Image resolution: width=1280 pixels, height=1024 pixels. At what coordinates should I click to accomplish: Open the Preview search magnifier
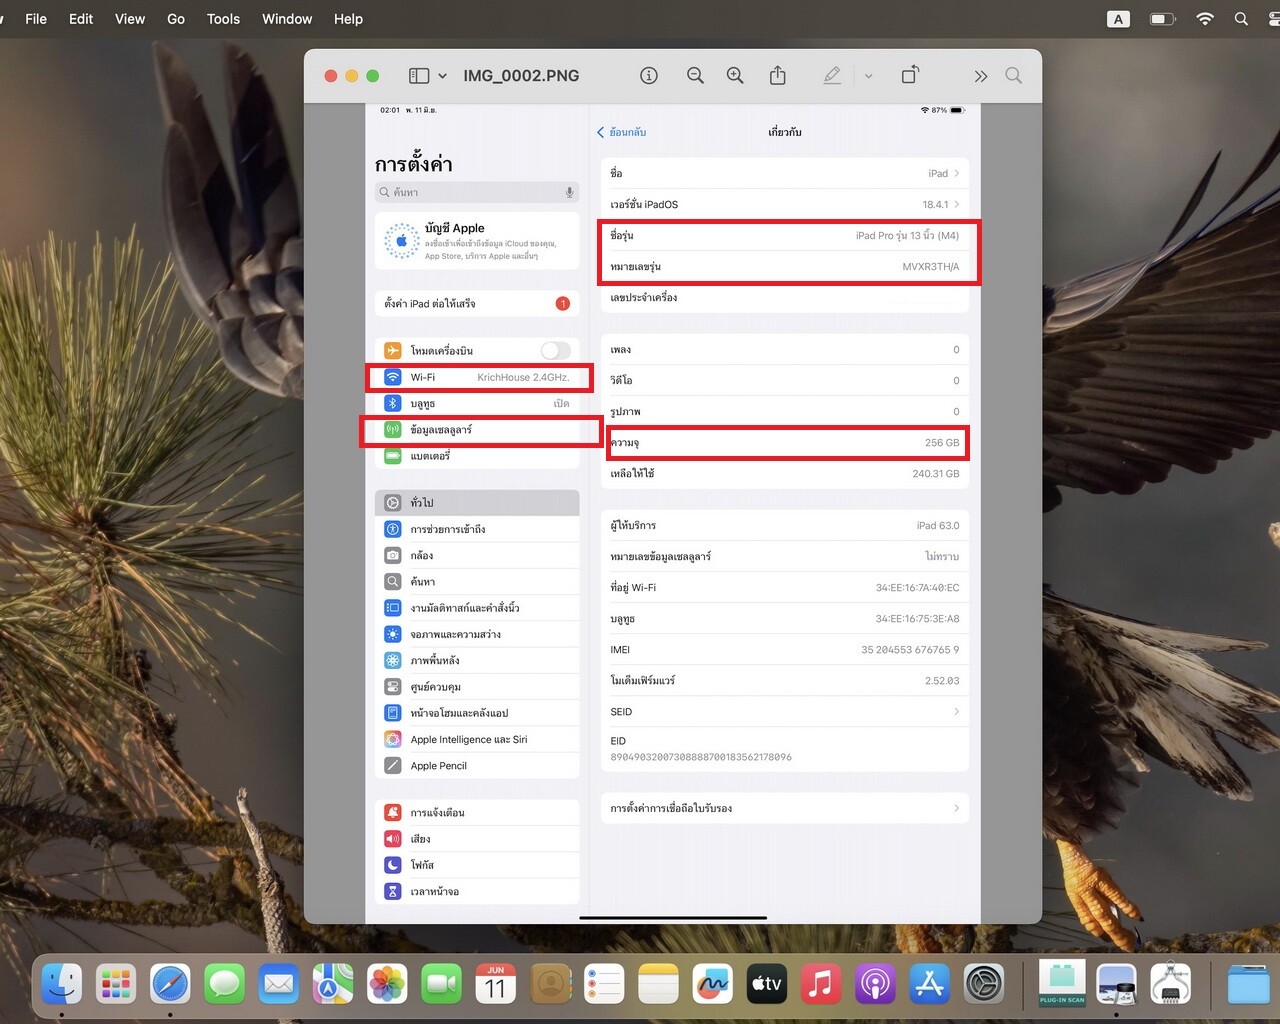pyautogui.click(x=1013, y=75)
